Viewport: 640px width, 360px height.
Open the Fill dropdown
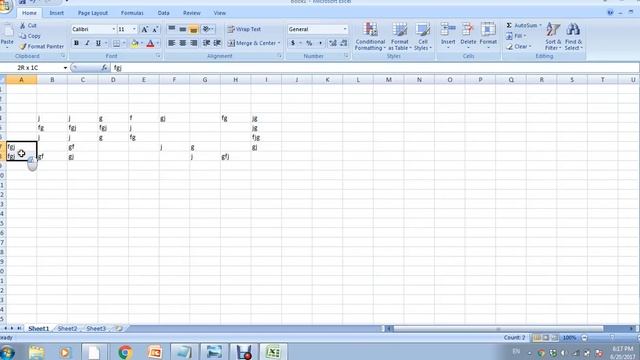[516, 36]
